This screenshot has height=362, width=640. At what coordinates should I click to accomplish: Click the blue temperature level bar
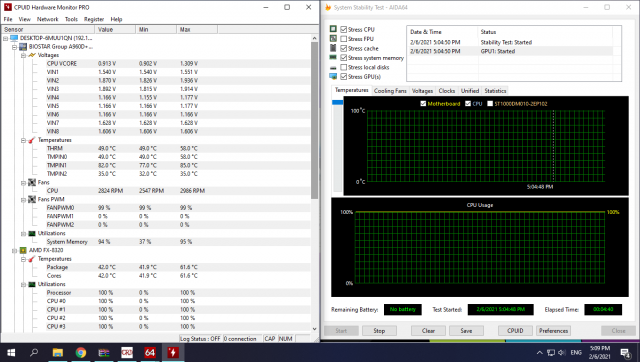[337, 102]
